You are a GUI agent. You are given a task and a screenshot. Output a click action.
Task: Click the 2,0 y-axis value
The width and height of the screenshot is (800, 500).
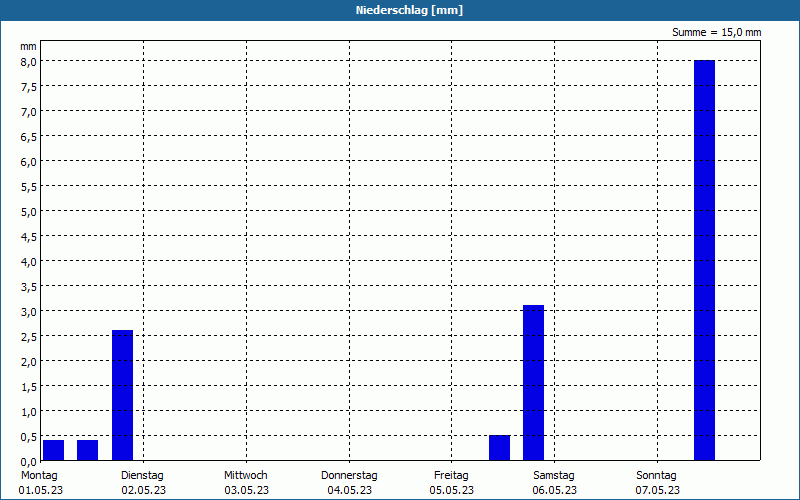point(29,361)
